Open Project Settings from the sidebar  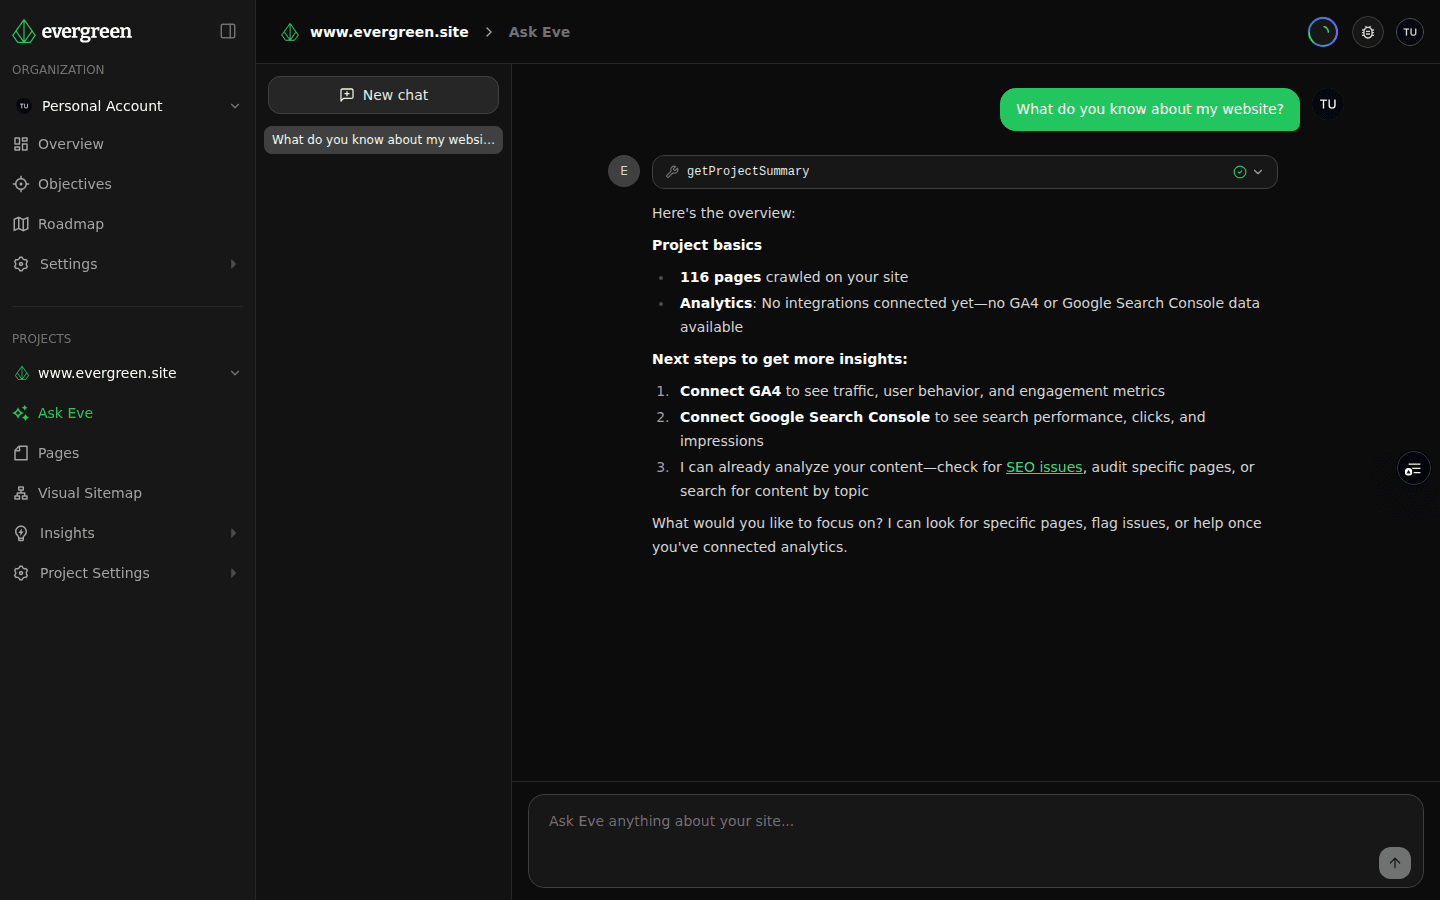(94, 572)
